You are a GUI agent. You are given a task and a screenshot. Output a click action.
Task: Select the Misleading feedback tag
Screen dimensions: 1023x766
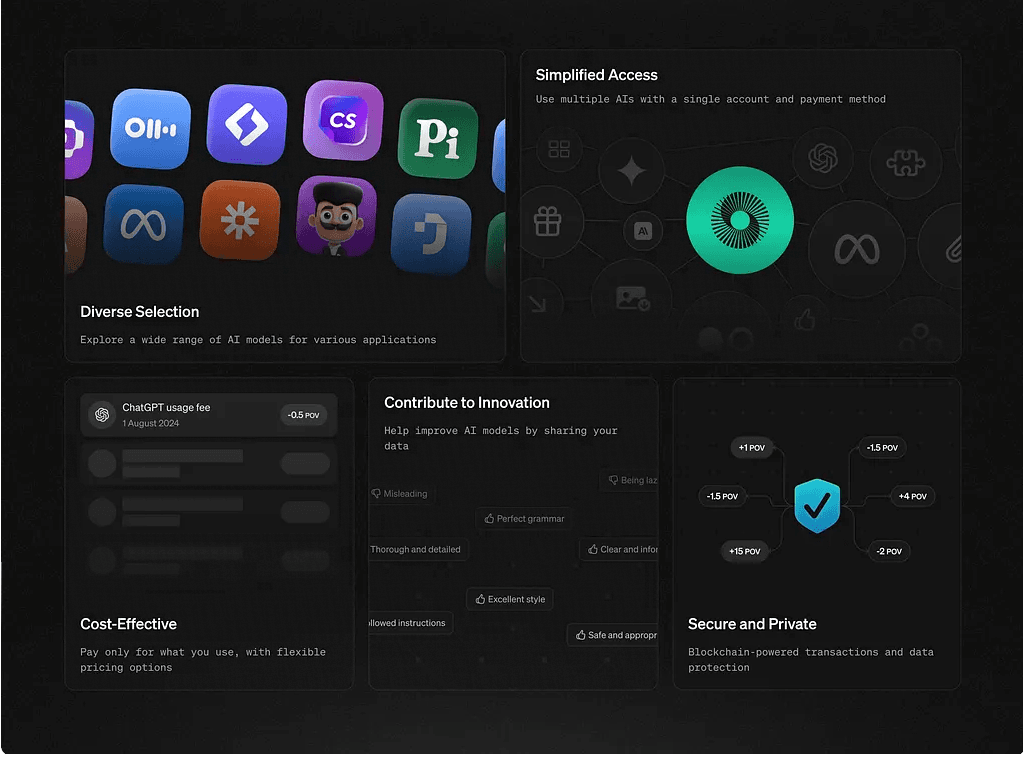(x=400, y=494)
